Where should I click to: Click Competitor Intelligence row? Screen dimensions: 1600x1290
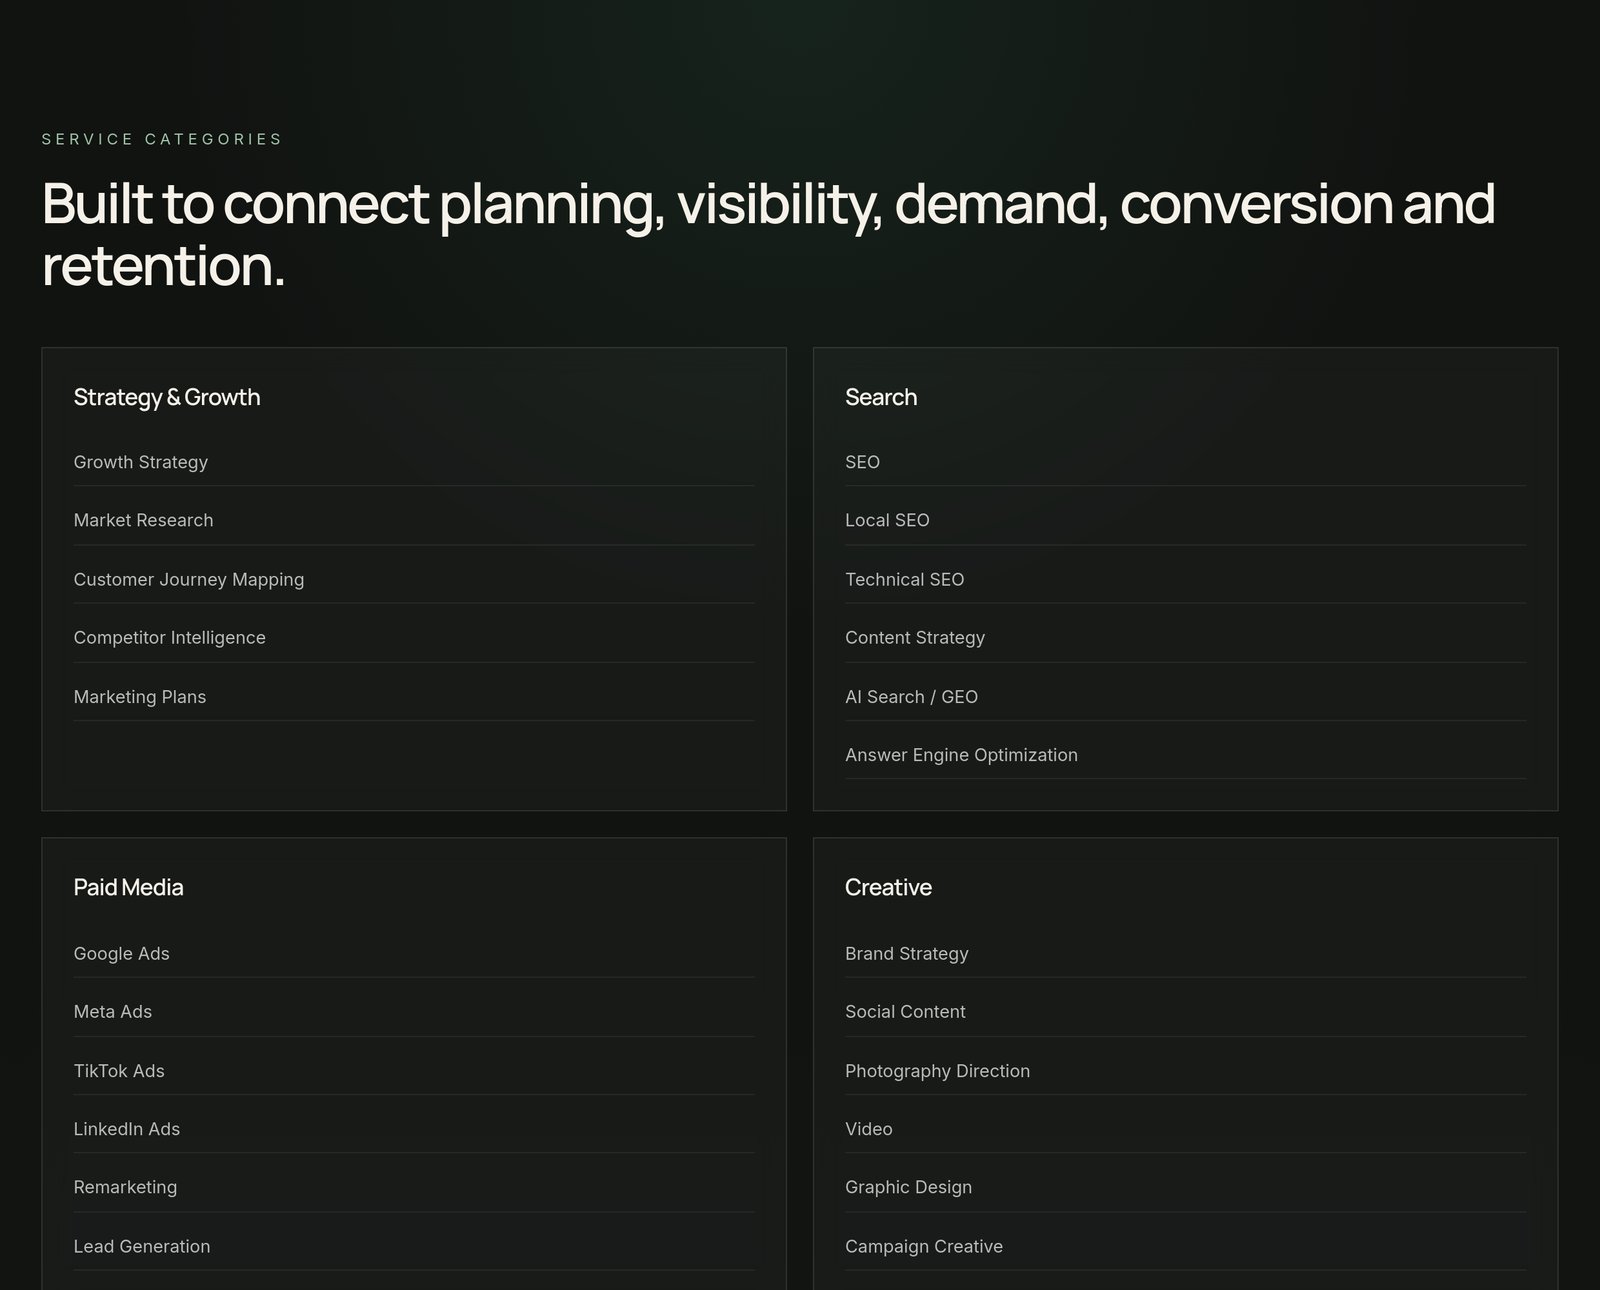pyautogui.click(x=414, y=637)
